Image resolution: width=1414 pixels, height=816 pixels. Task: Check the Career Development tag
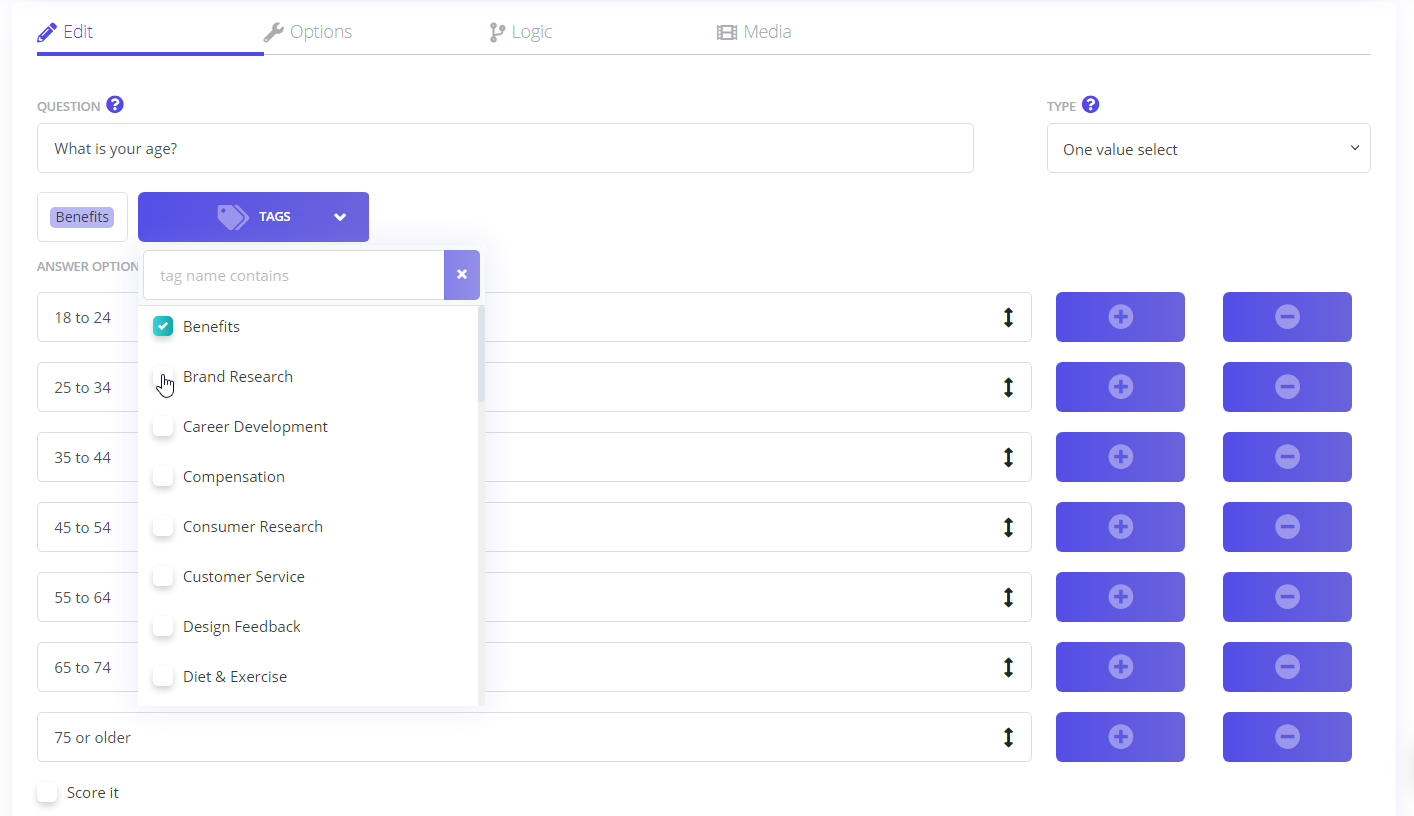(163, 426)
